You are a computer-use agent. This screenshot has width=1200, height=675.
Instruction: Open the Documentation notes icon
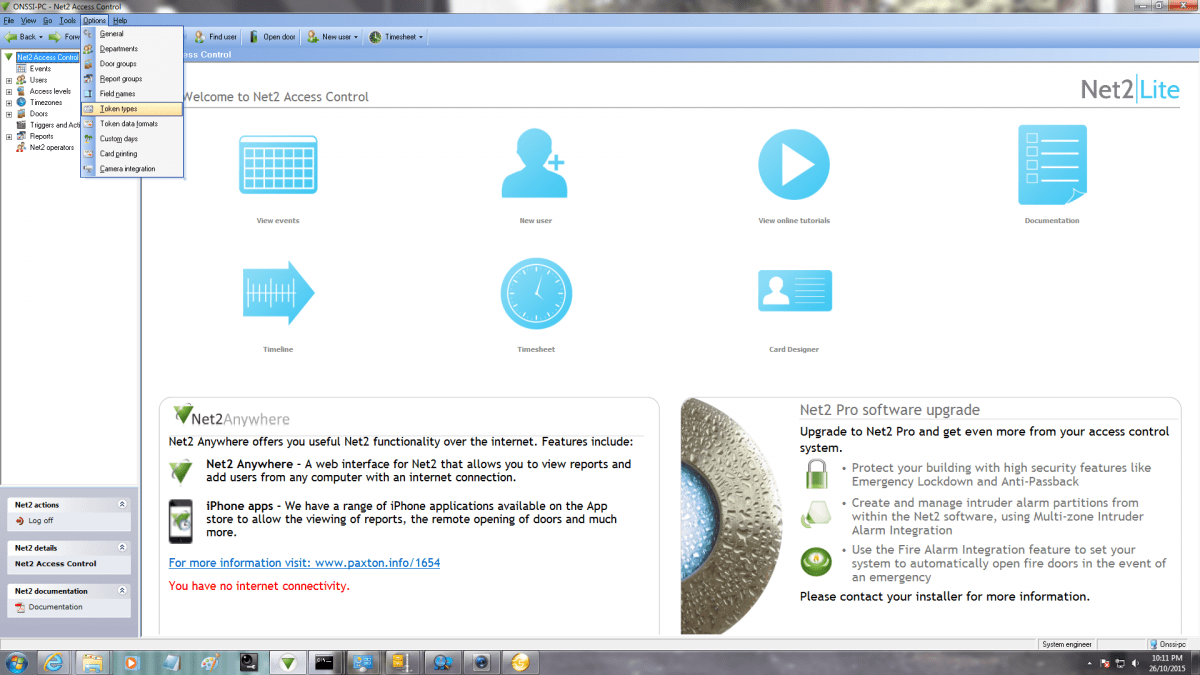(1052, 163)
